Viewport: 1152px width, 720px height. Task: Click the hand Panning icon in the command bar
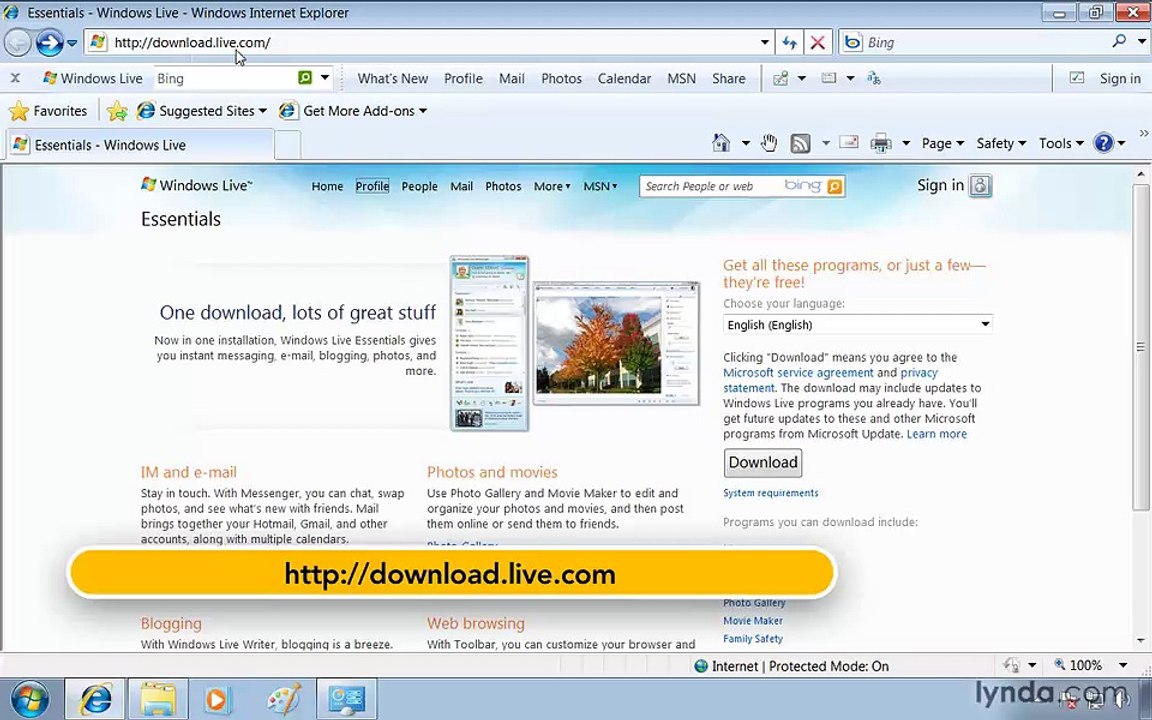[768, 143]
